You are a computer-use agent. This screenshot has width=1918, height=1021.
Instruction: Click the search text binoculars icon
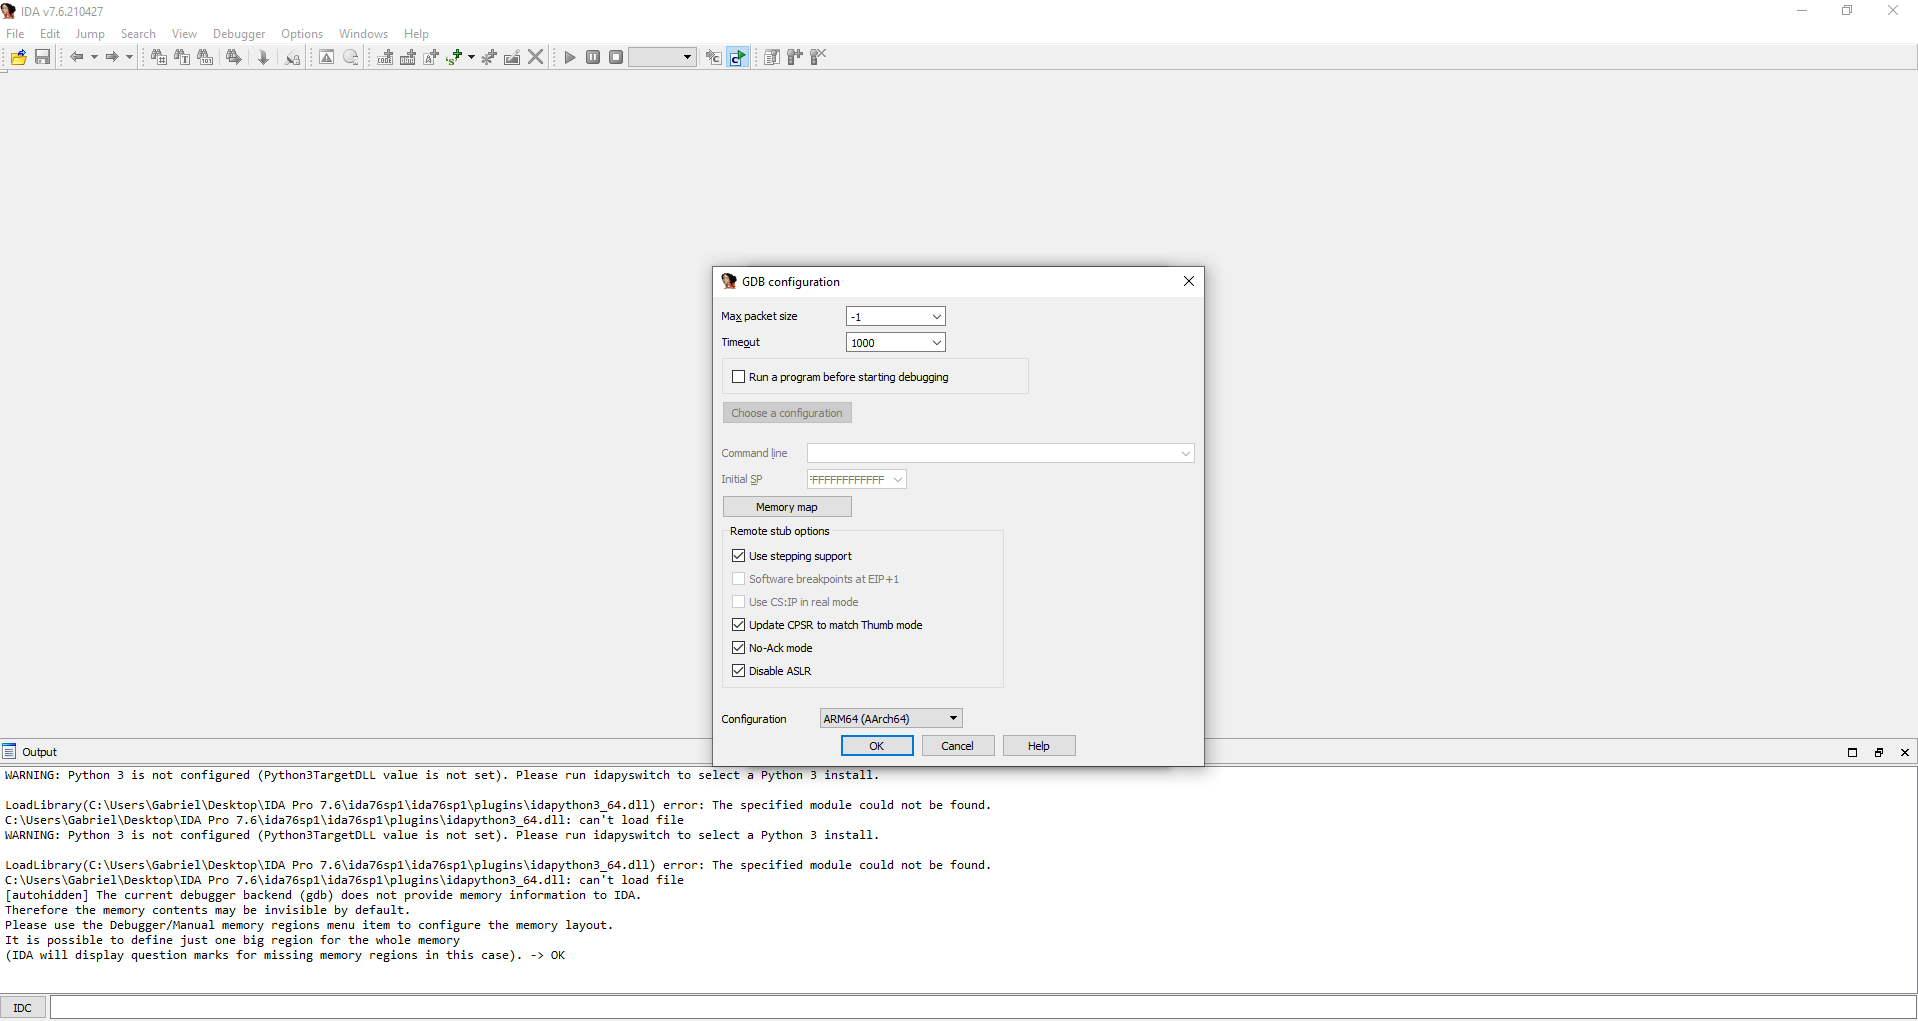click(182, 57)
